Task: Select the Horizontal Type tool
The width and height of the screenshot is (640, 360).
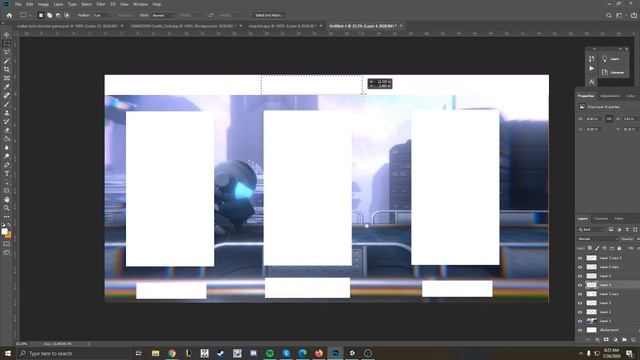Action: pyautogui.click(x=7, y=173)
